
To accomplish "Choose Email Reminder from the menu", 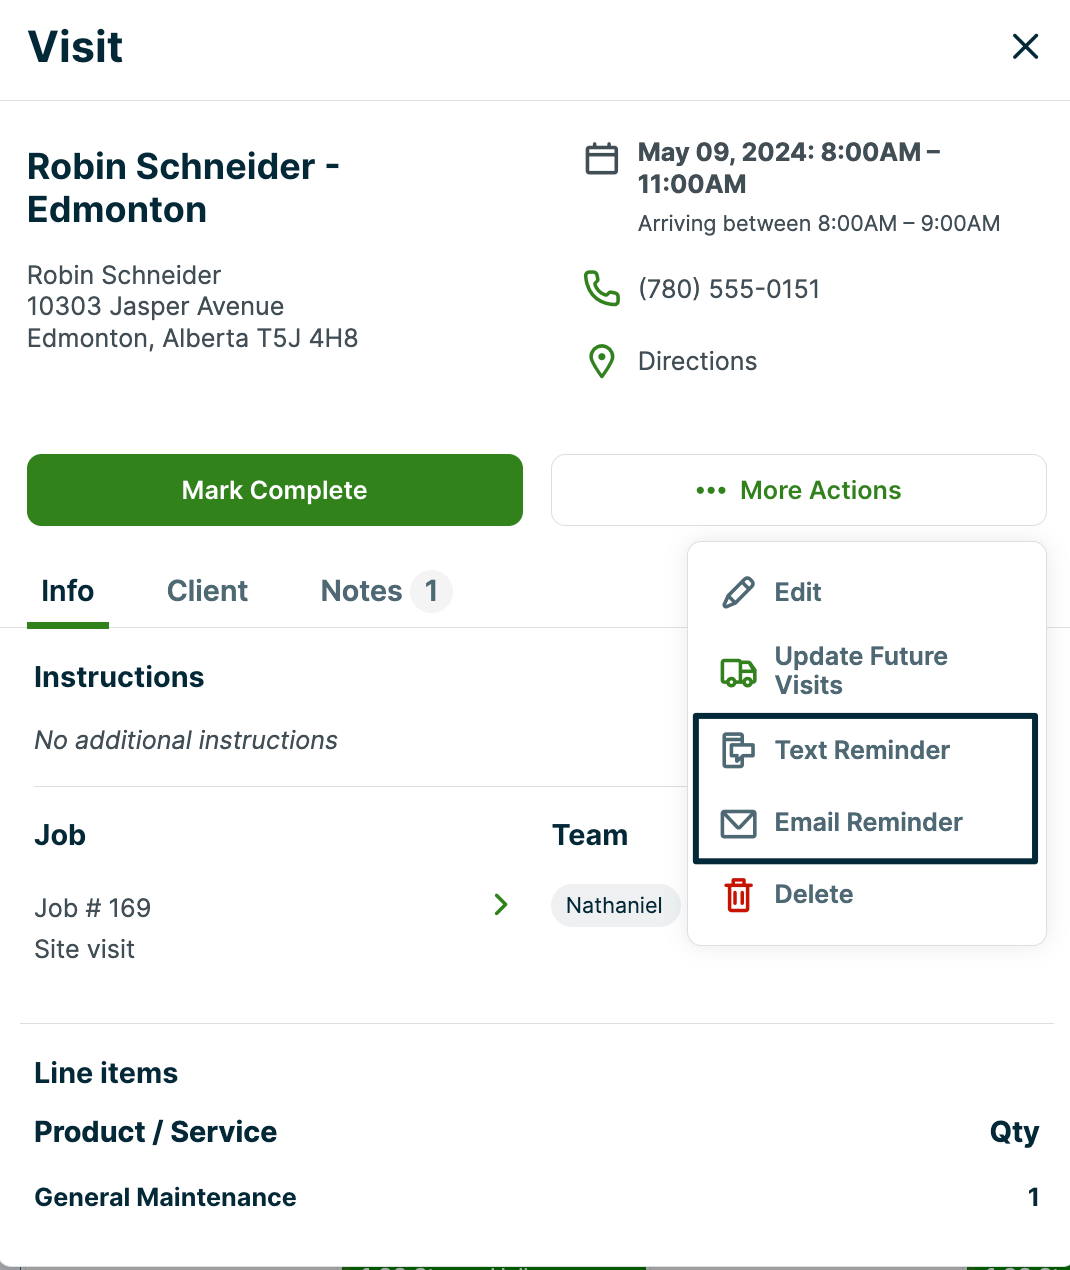I will tap(868, 823).
